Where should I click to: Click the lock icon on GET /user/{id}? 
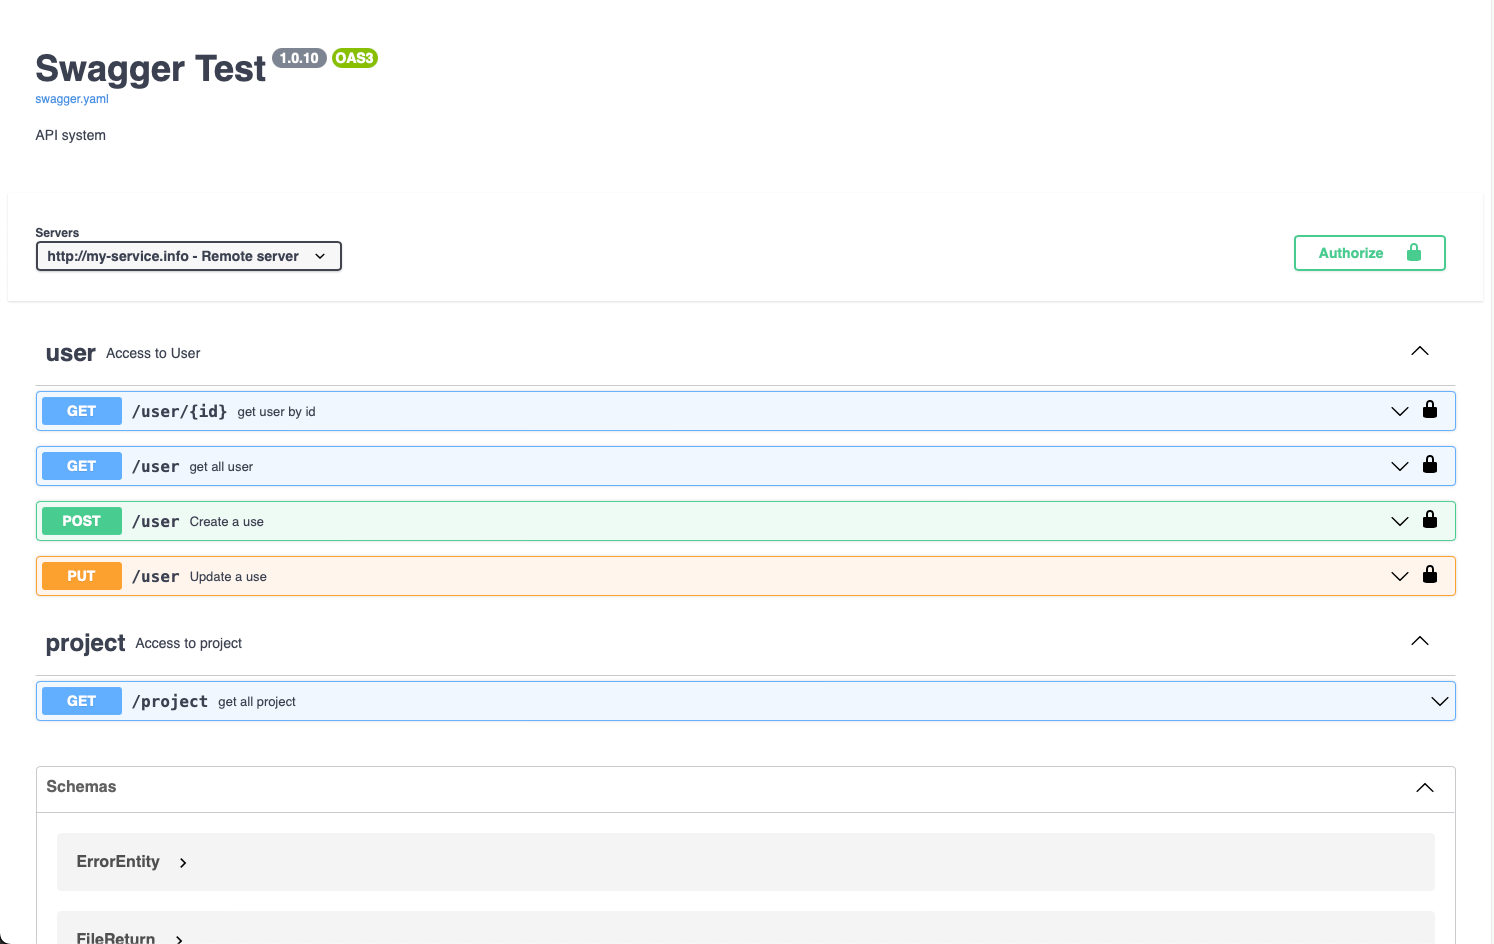click(1430, 410)
